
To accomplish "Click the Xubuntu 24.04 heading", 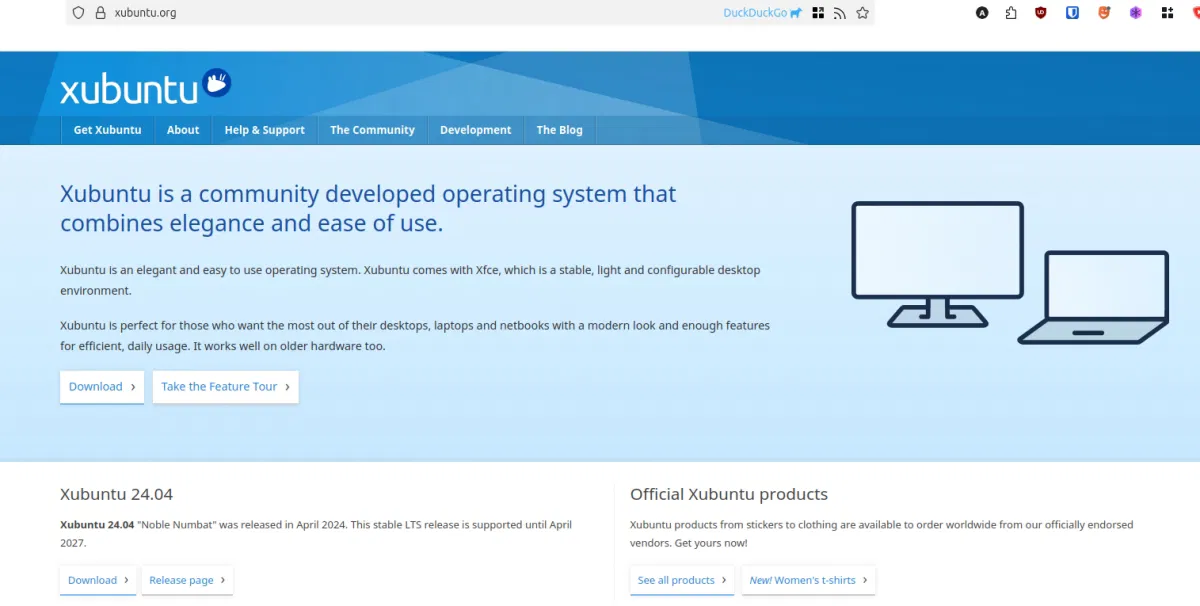I will click(116, 494).
